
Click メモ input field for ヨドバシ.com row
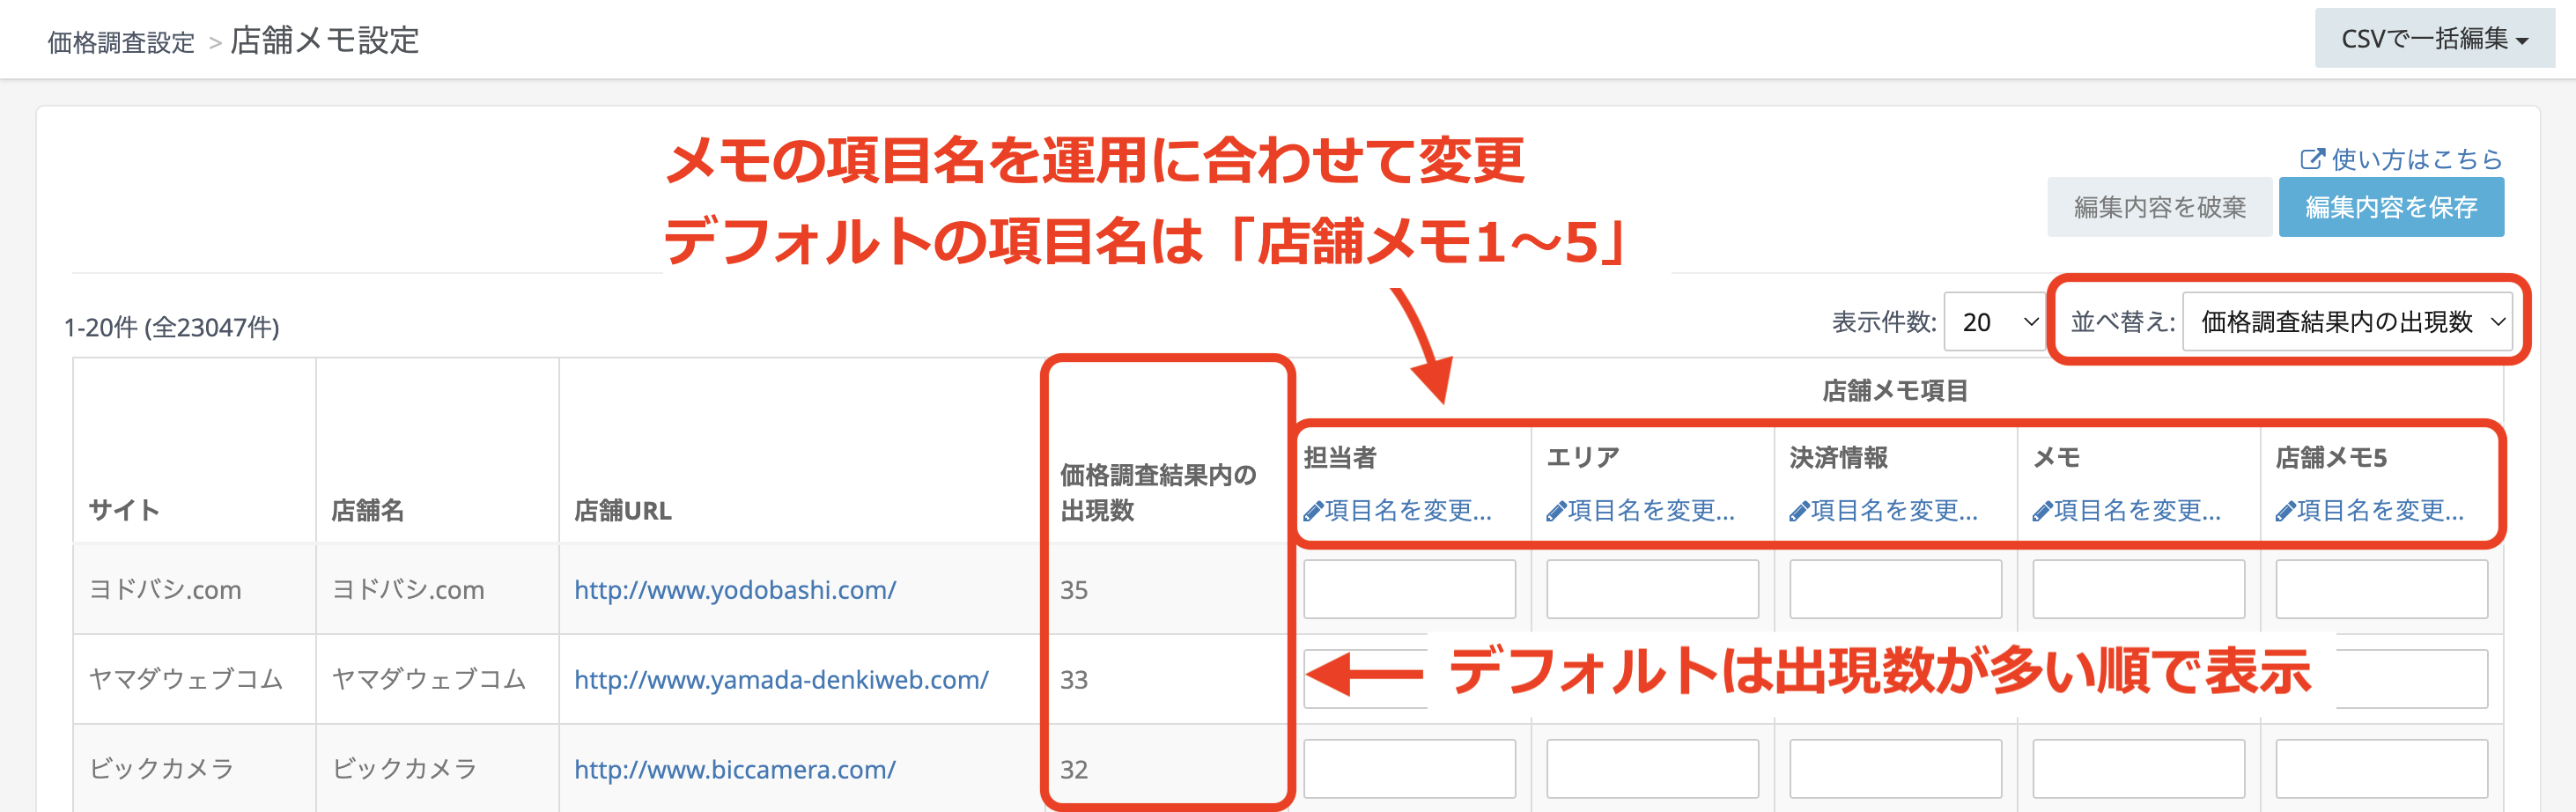(x=2138, y=589)
